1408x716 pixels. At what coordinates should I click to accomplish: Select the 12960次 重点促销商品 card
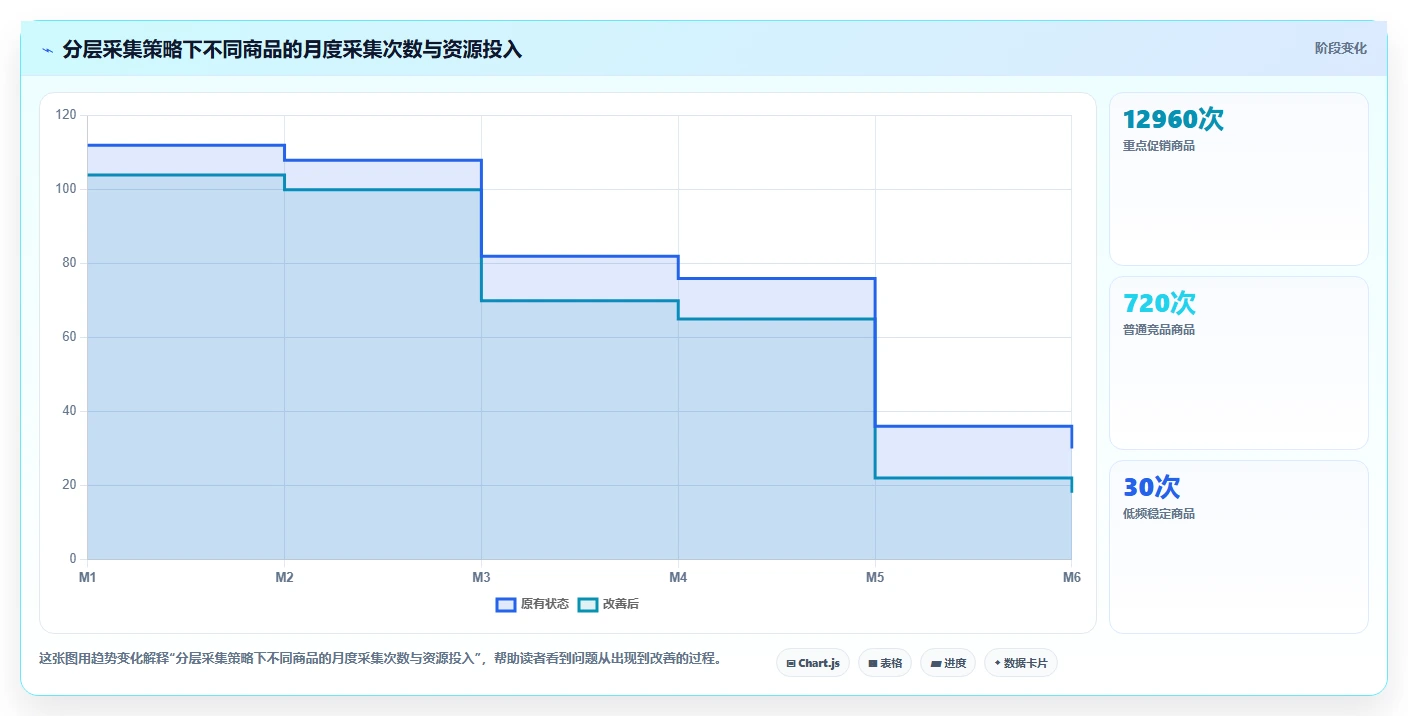[1239, 179]
